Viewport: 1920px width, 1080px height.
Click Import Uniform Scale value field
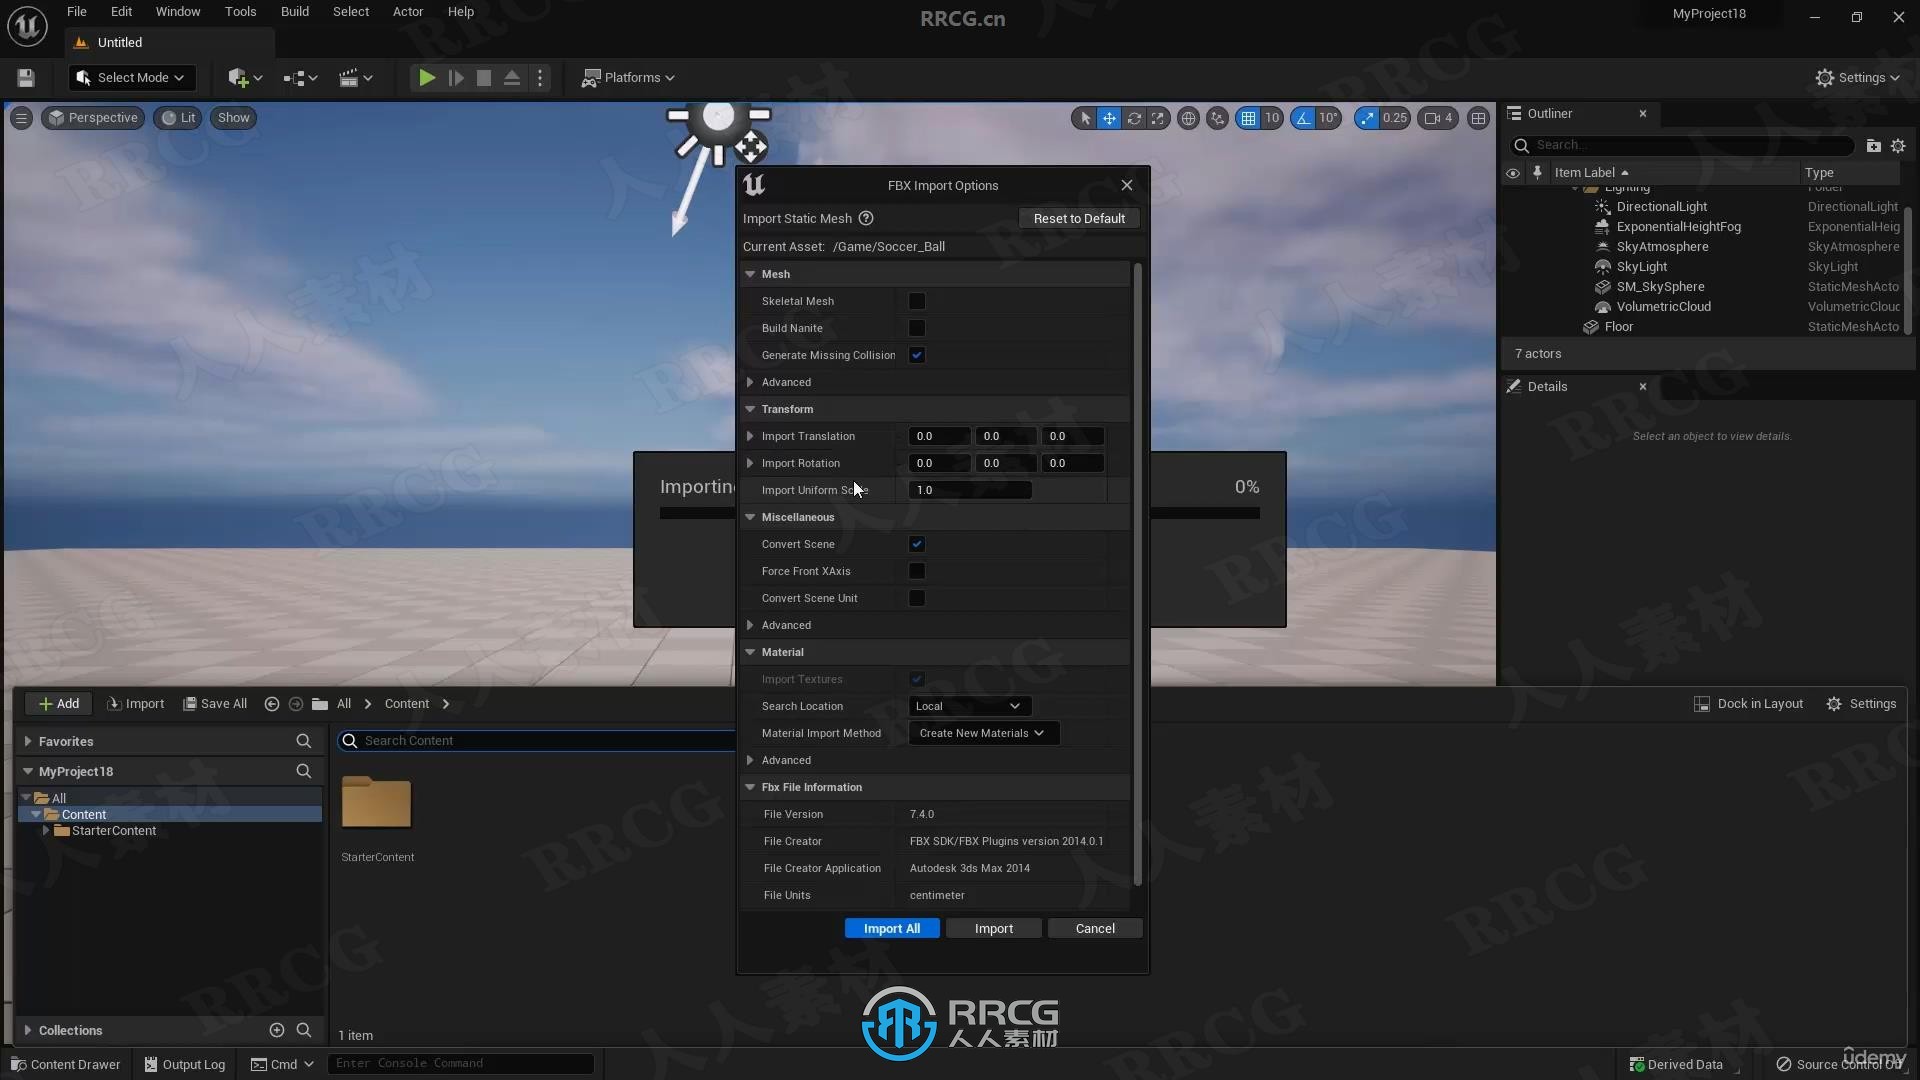[x=970, y=490]
